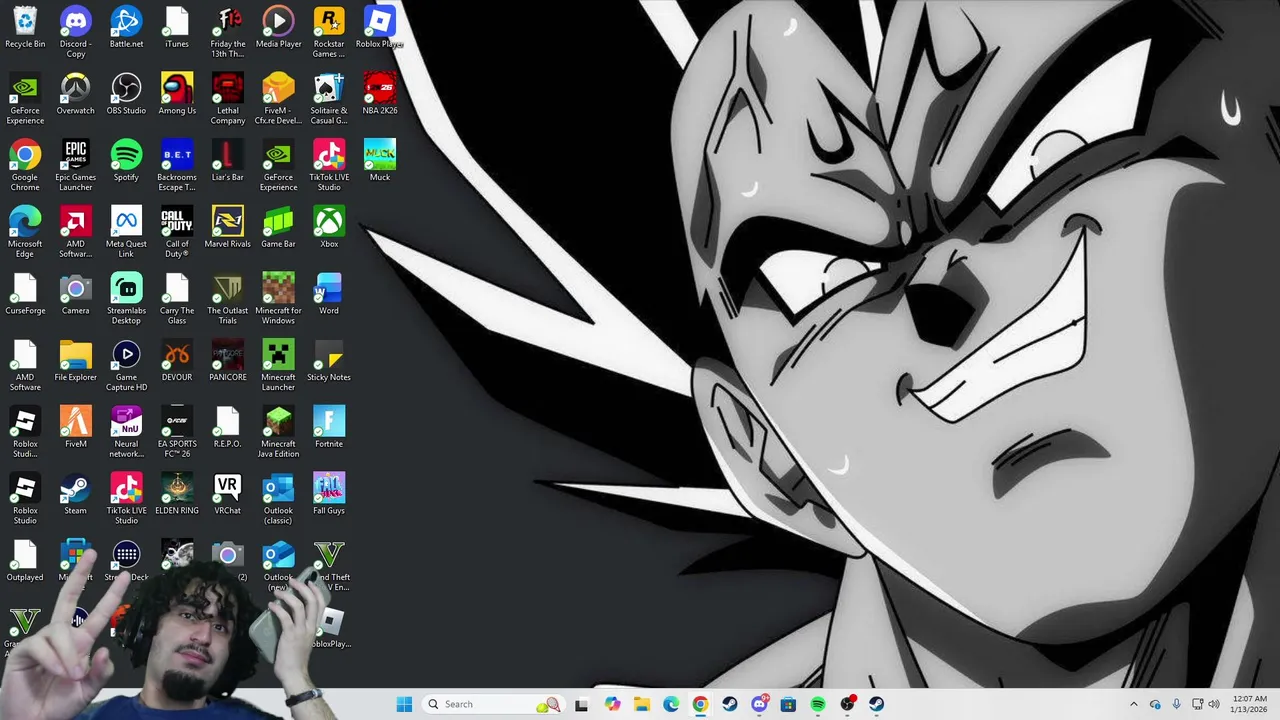Select File Explorer desktop icon

click(76, 360)
